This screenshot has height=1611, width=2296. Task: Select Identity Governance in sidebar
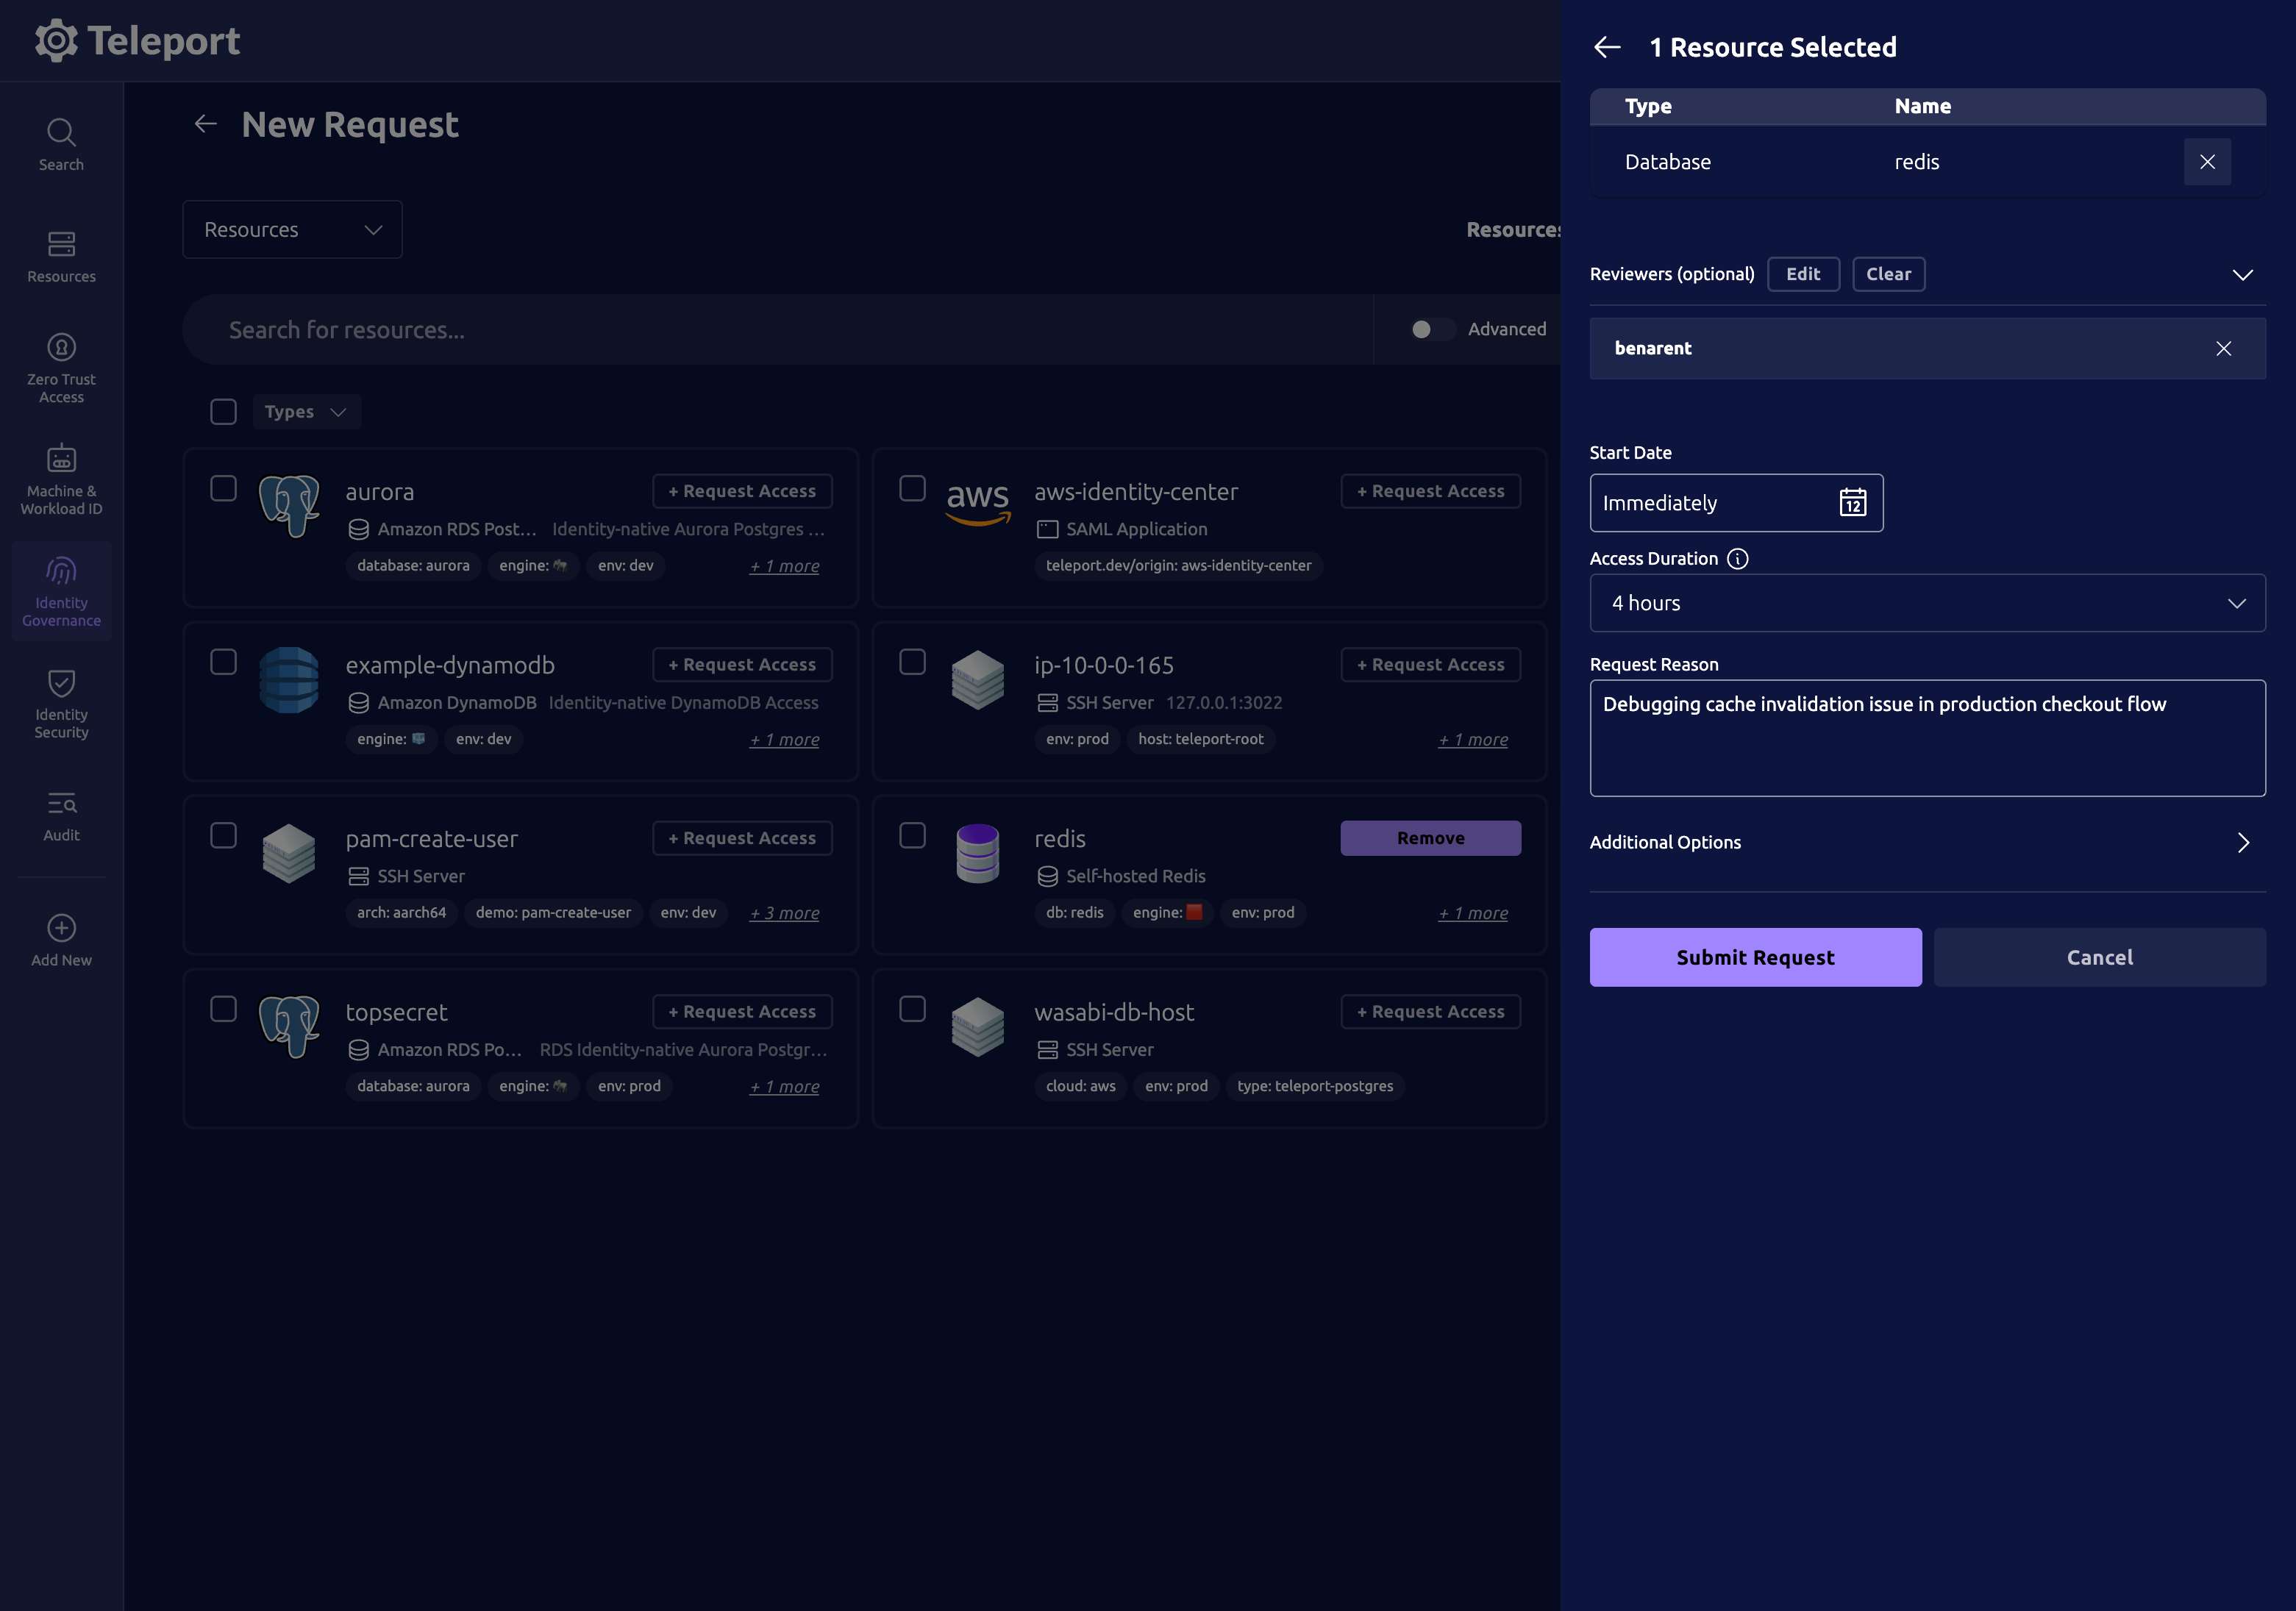click(x=61, y=591)
